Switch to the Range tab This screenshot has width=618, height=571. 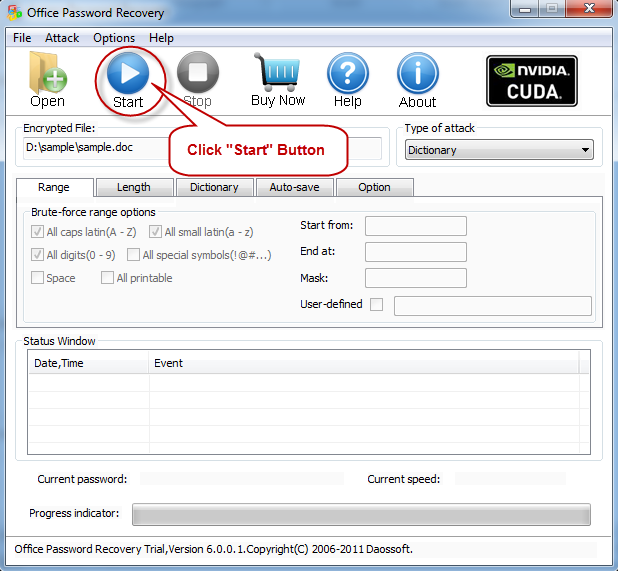point(54,187)
